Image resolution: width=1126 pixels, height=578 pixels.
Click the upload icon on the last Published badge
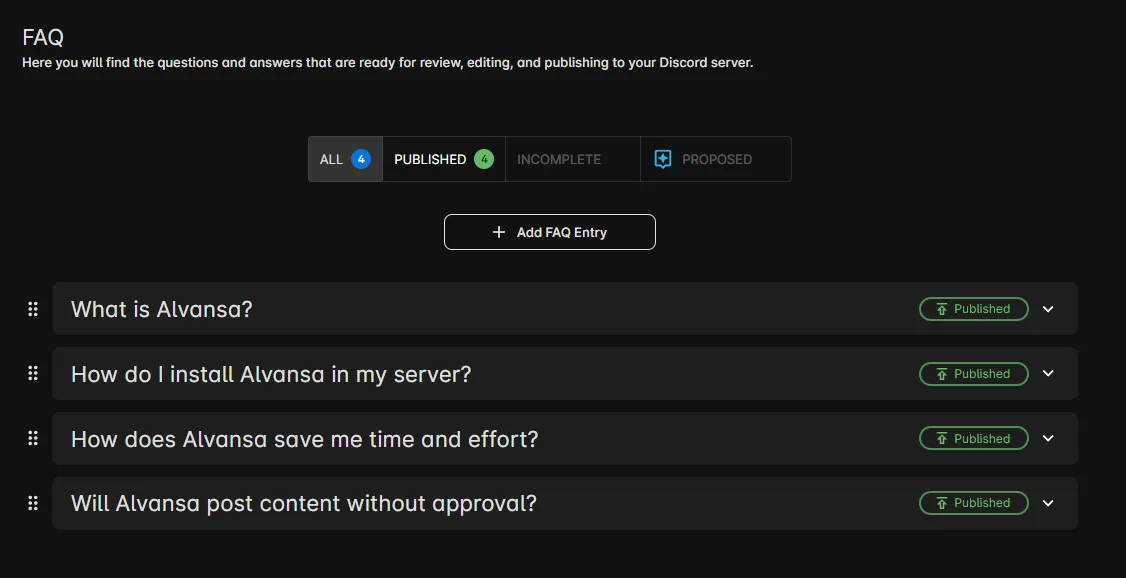[941, 503]
